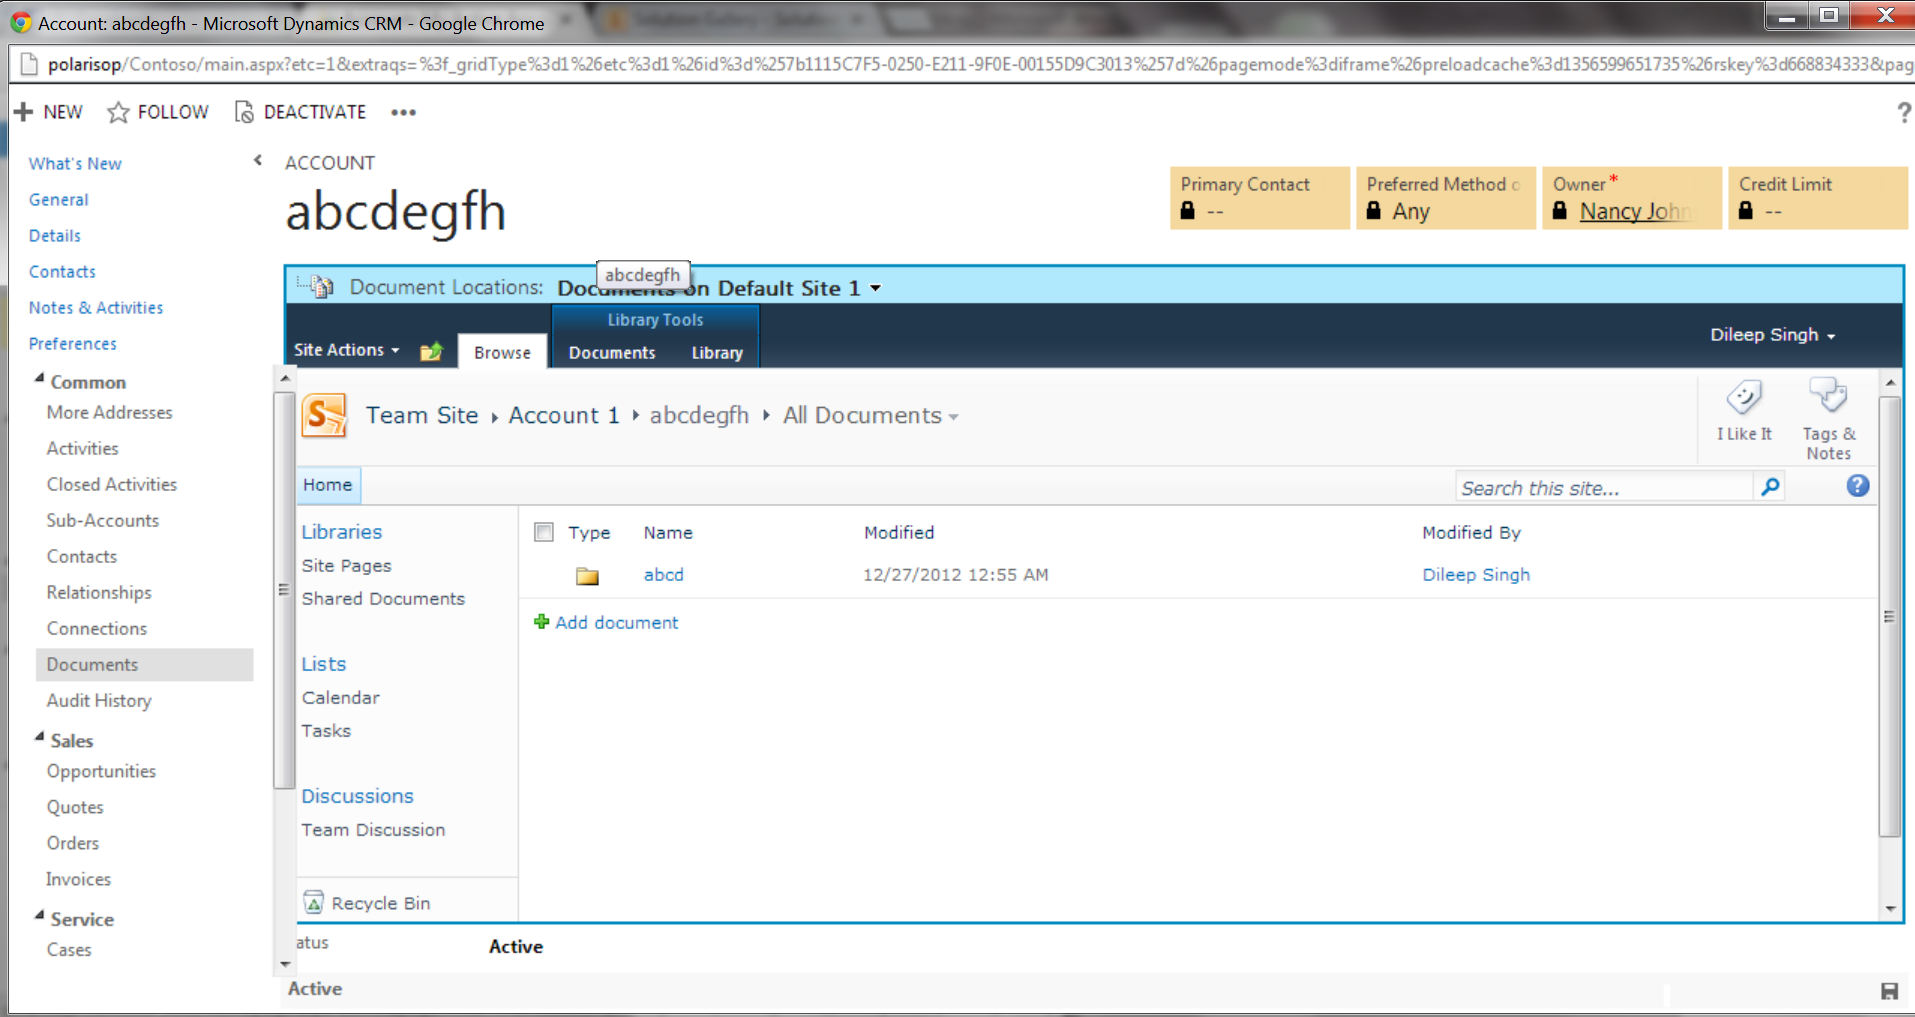Image resolution: width=1915 pixels, height=1017 pixels.
Task: Switch to the Library ribbon tab
Action: pos(716,353)
